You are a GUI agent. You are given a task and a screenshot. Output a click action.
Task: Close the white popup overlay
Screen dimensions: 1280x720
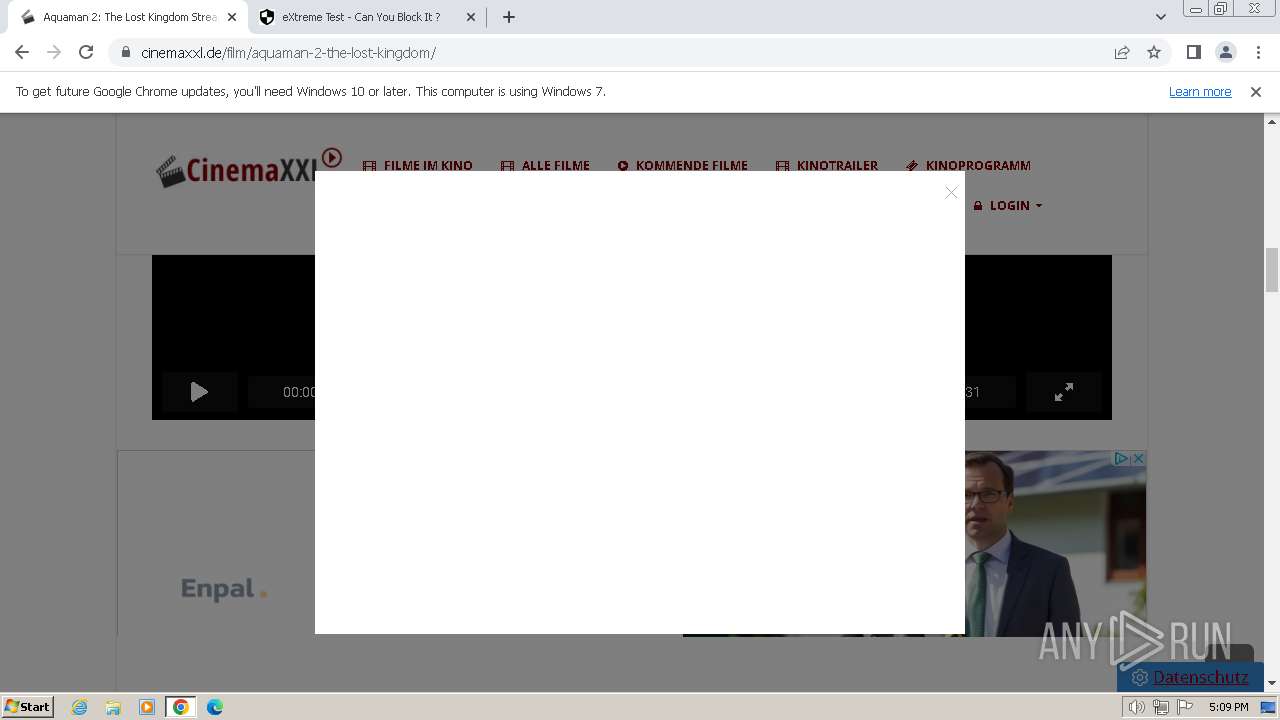pos(951,192)
